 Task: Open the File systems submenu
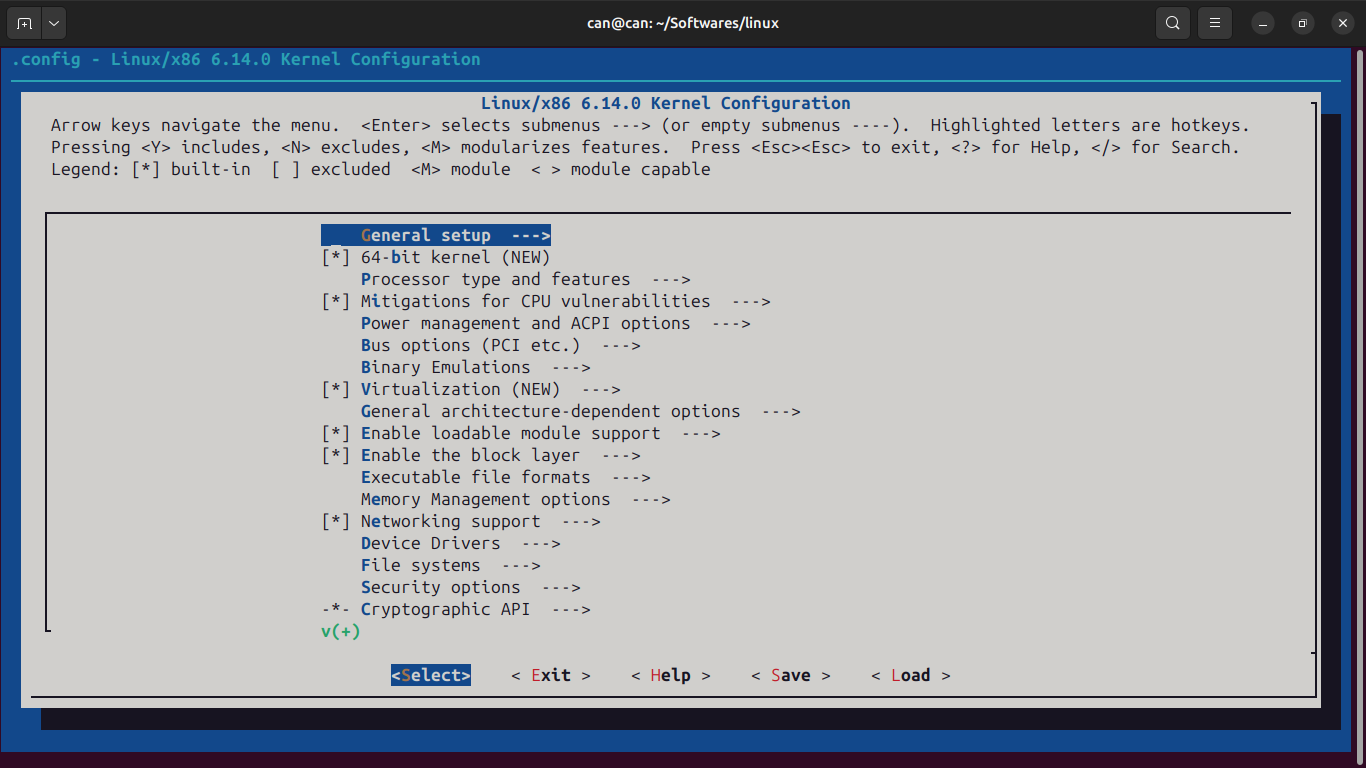[451, 565]
